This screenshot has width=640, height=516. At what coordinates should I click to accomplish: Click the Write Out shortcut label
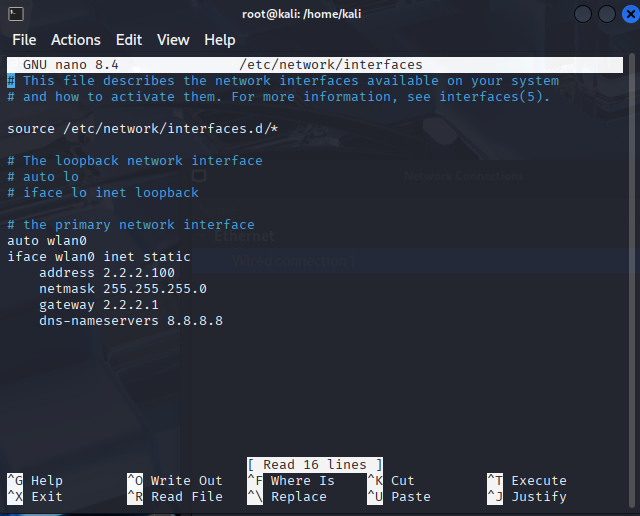tap(186, 481)
